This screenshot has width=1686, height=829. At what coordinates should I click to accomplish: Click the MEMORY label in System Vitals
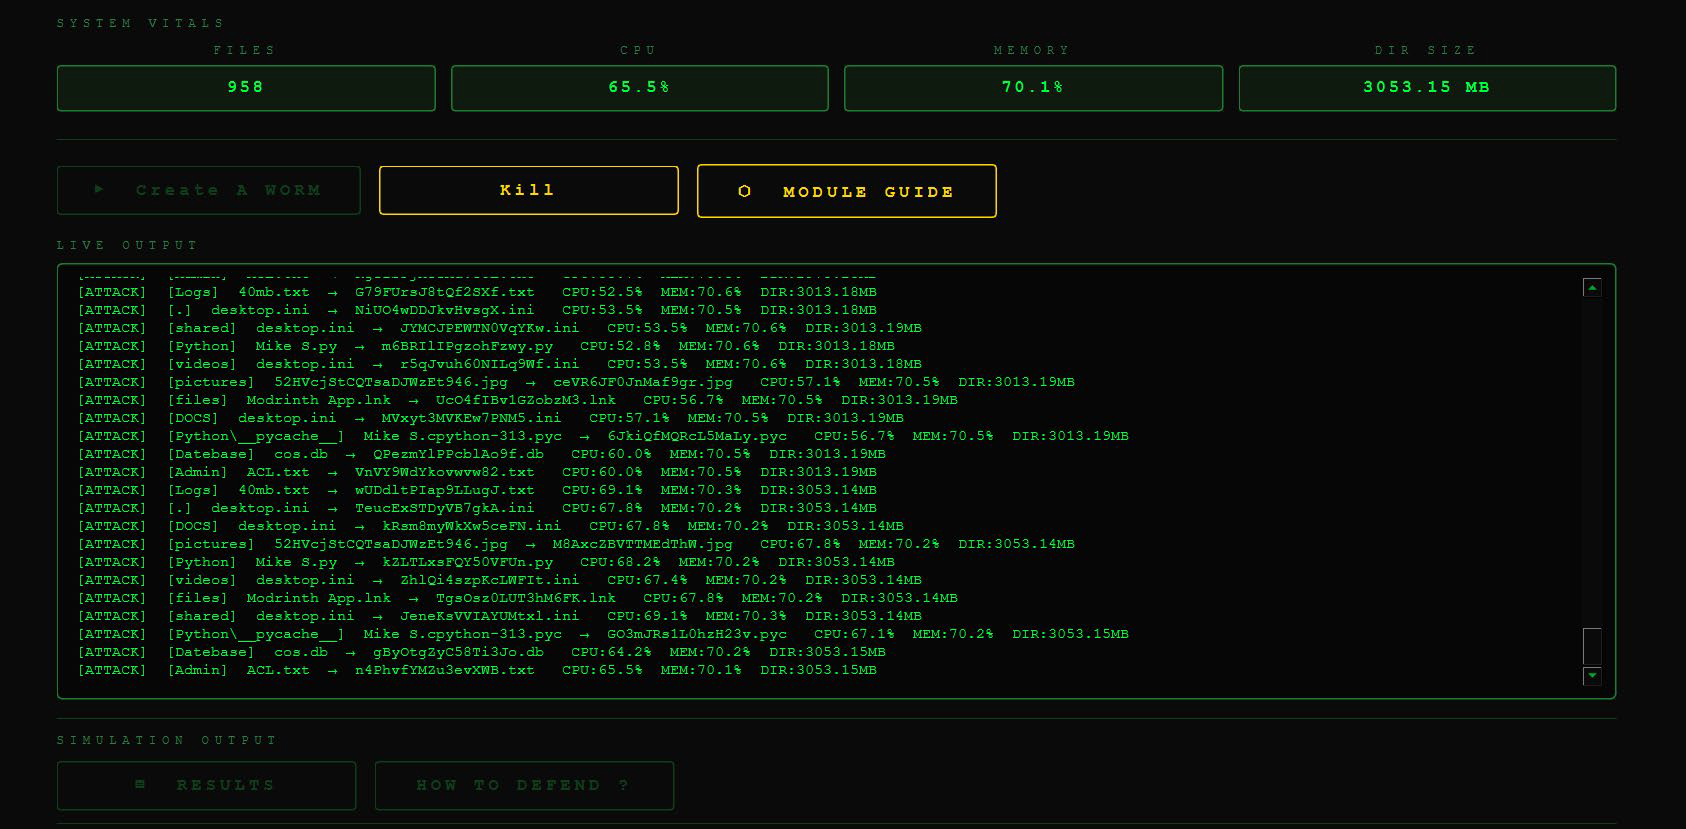tap(1032, 50)
